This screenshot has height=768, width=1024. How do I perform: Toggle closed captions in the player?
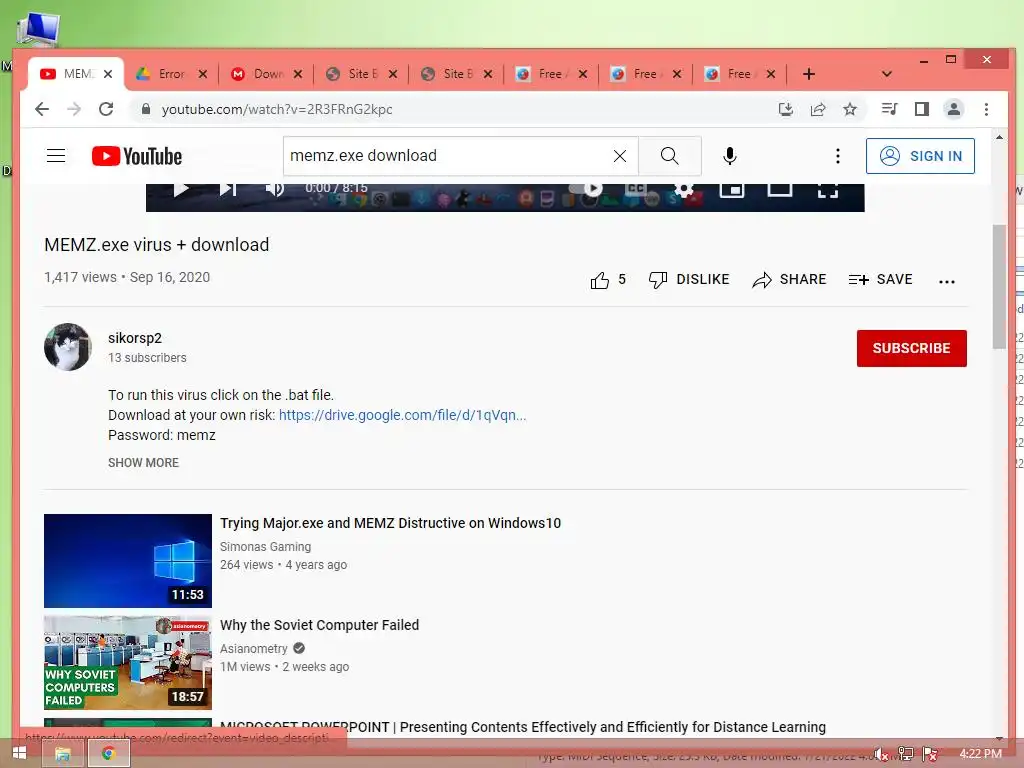pyautogui.click(x=636, y=189)
